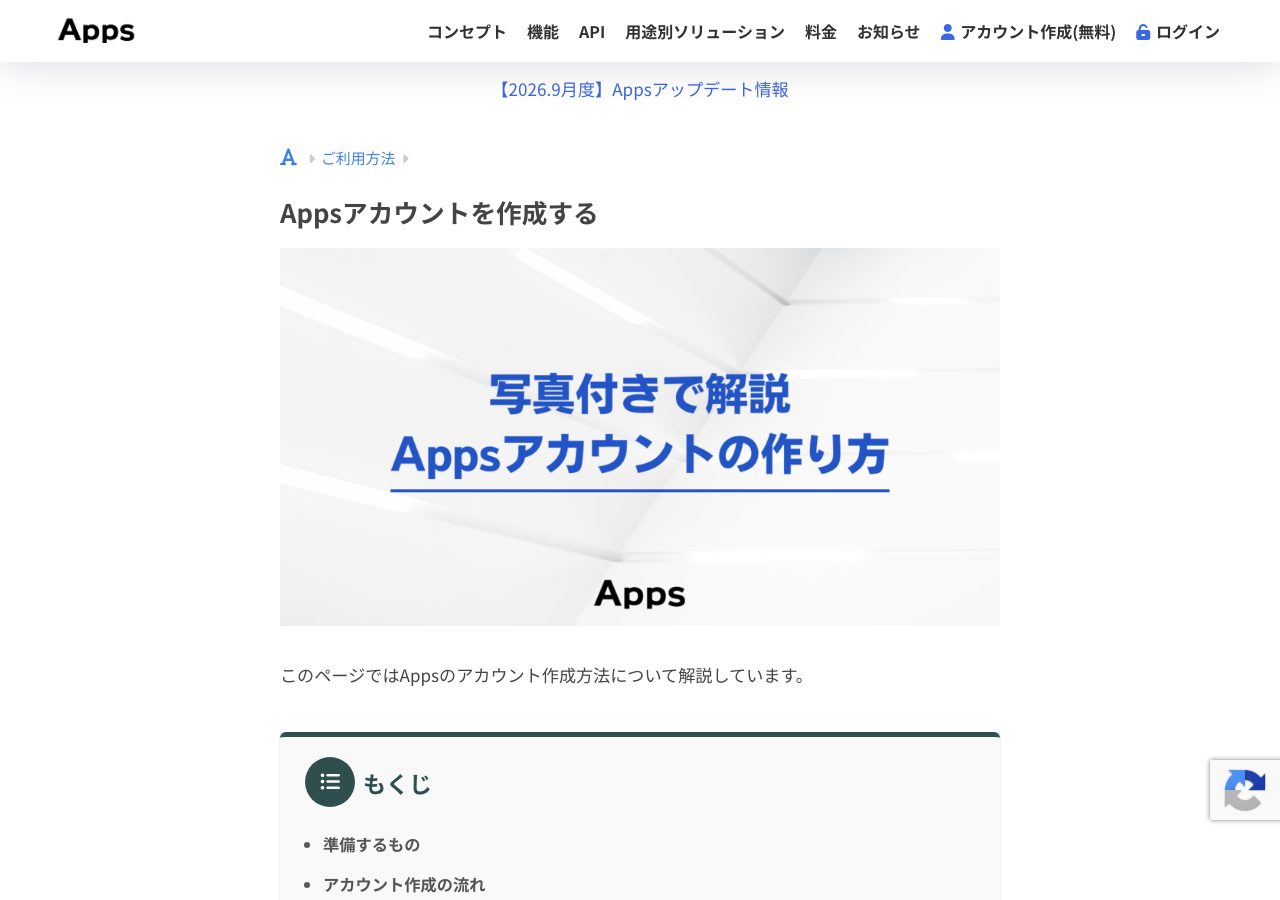Screen dimensions: 1280x900
Task: Click the person icon beside アカウント作成(無料)
Action: point(948,32)
